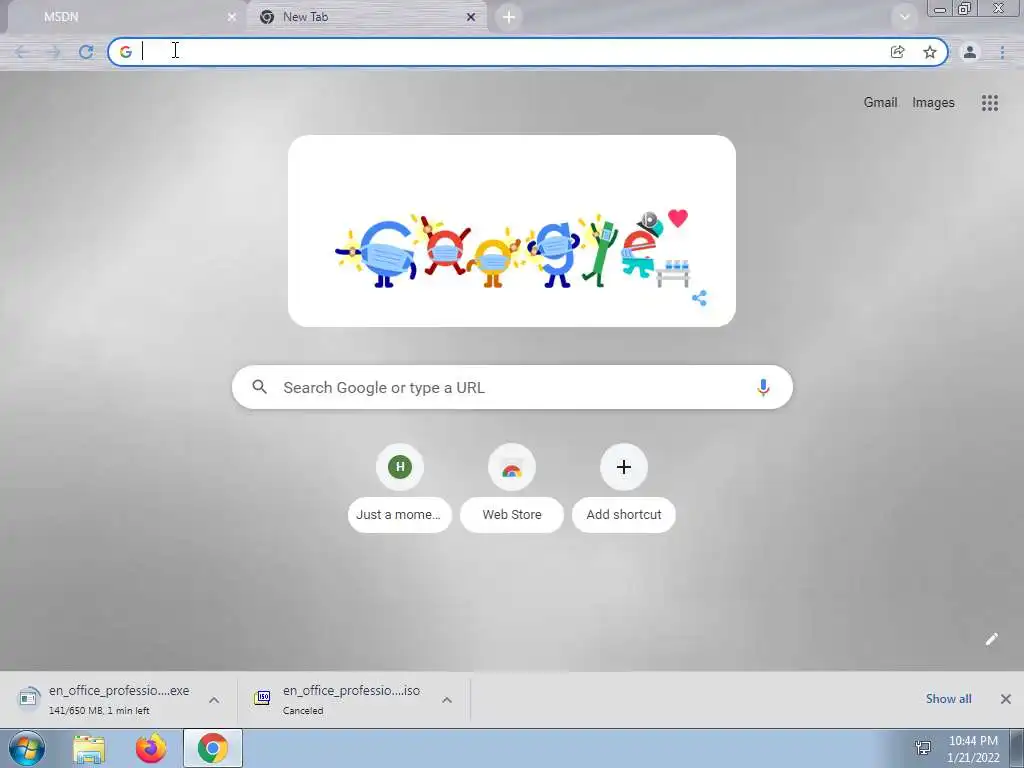Click the network icon in the system tray
Image resolution: width=1024 pixels, height=768 pixels.
tap(923, 748)
